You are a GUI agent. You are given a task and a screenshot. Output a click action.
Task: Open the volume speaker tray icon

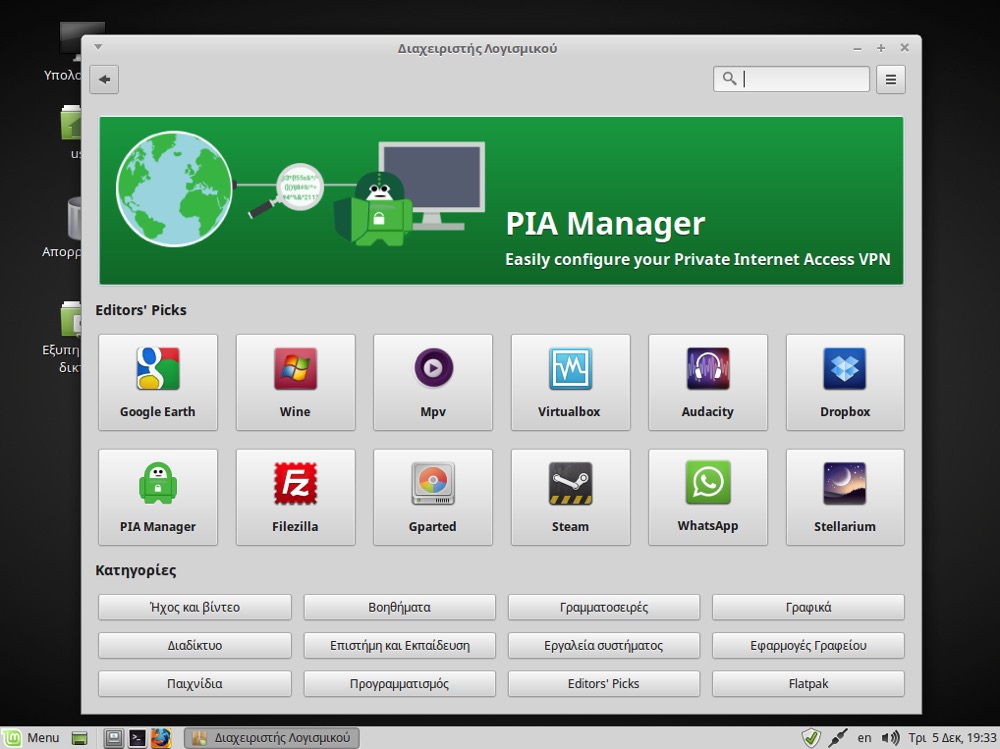click(x=890, y=738)
